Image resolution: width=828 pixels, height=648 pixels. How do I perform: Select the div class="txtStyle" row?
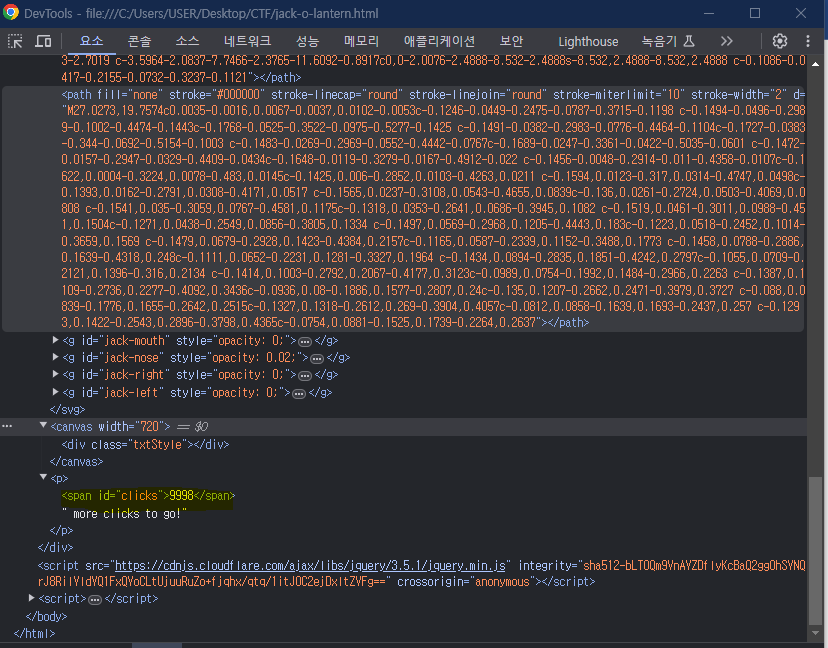[x=145, y=444]
